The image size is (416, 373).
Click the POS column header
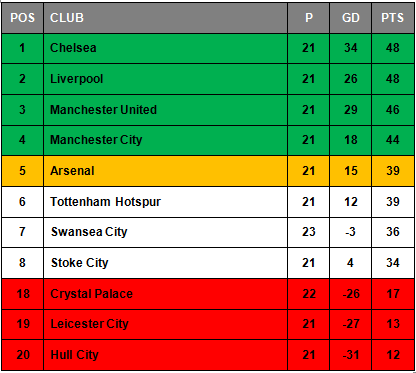click(22, 18)
